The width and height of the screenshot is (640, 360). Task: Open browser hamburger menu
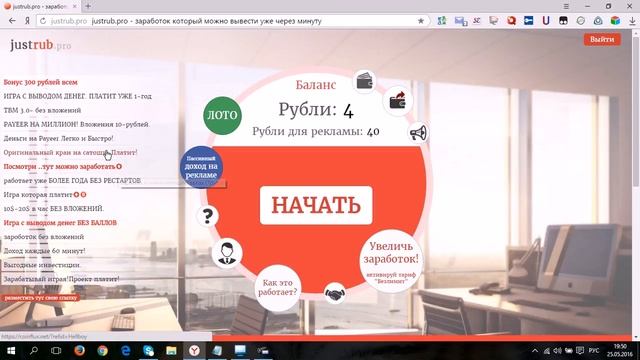click(x=566, y=6)
